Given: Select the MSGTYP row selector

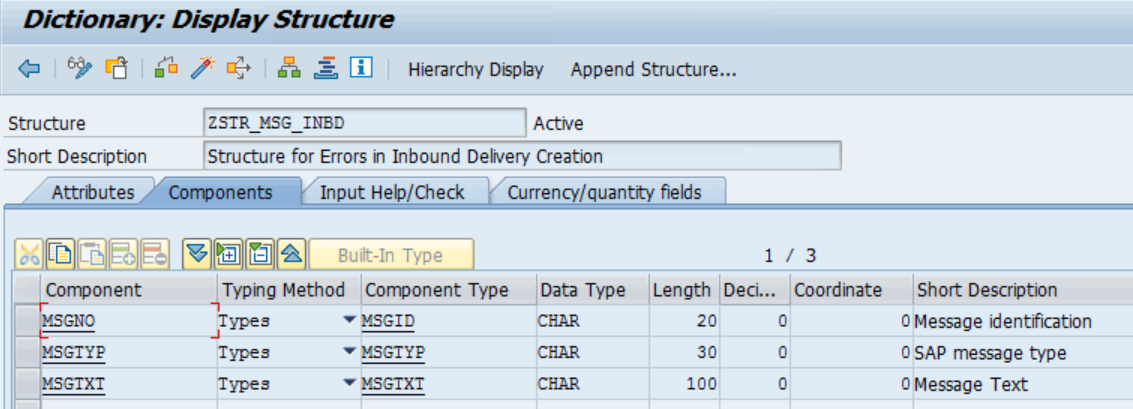Looking at the screenshot, I should [x=27, y=352].
